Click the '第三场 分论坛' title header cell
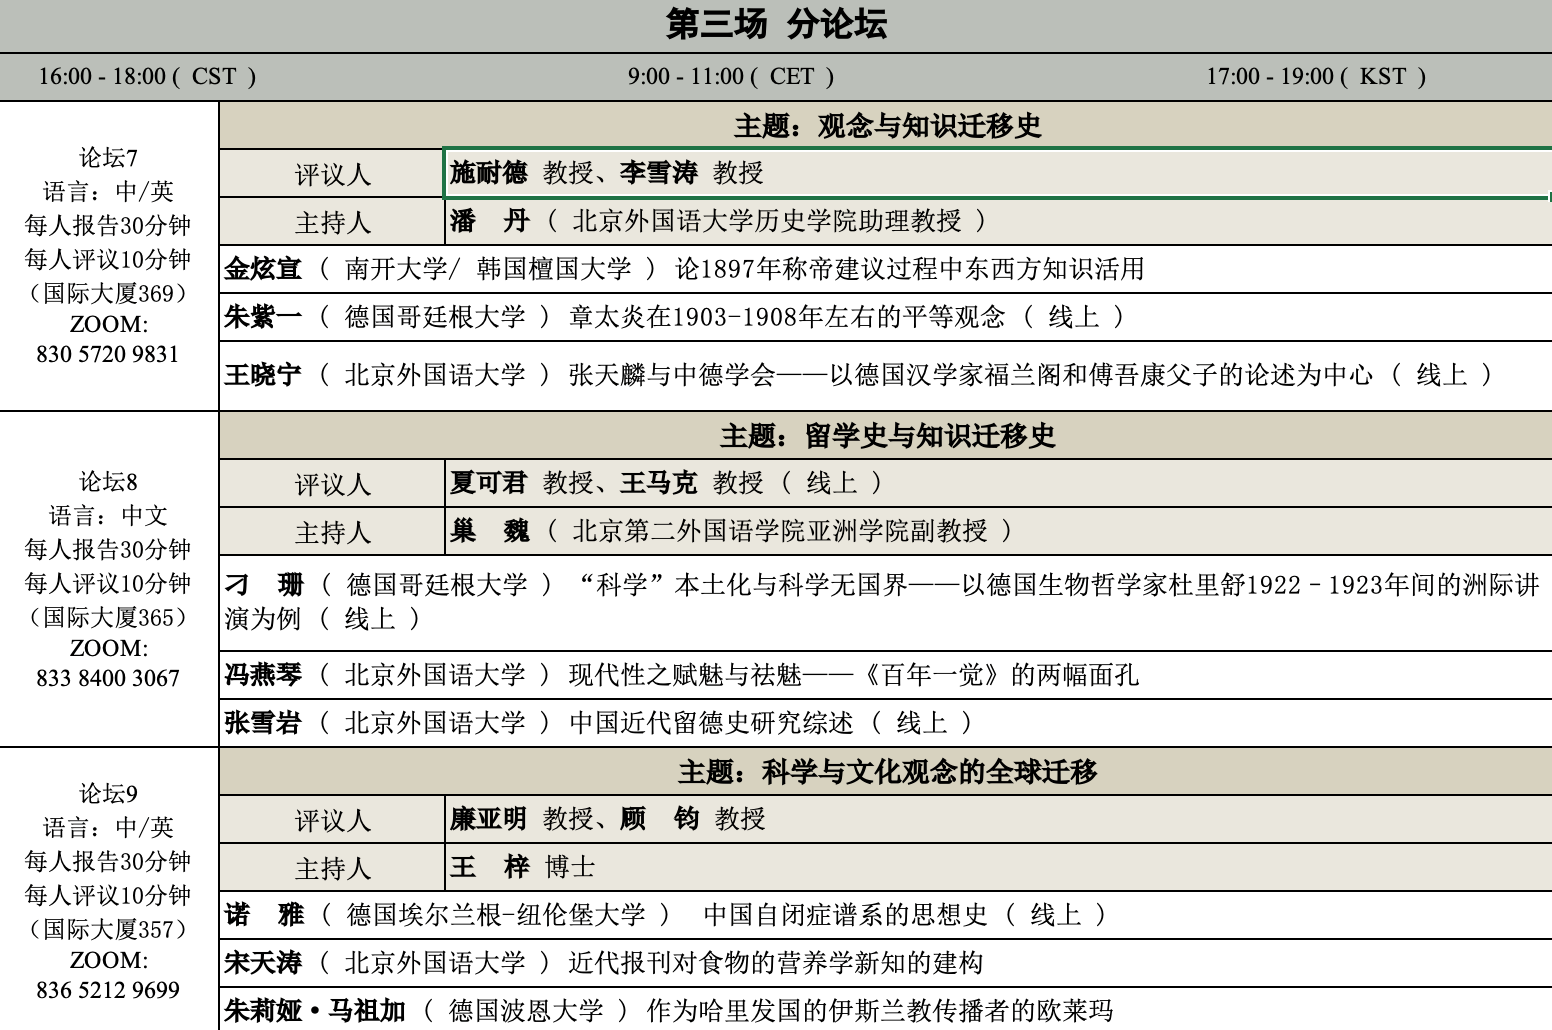 click(x=776, y=25)
